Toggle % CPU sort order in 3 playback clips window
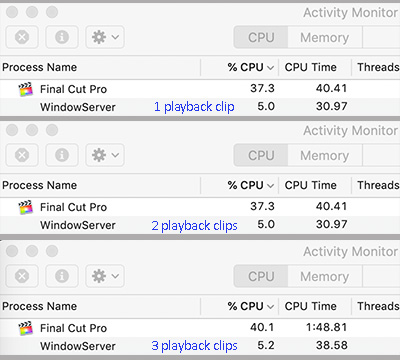Viewport: 400px width, 360px height. pos(251,306)
